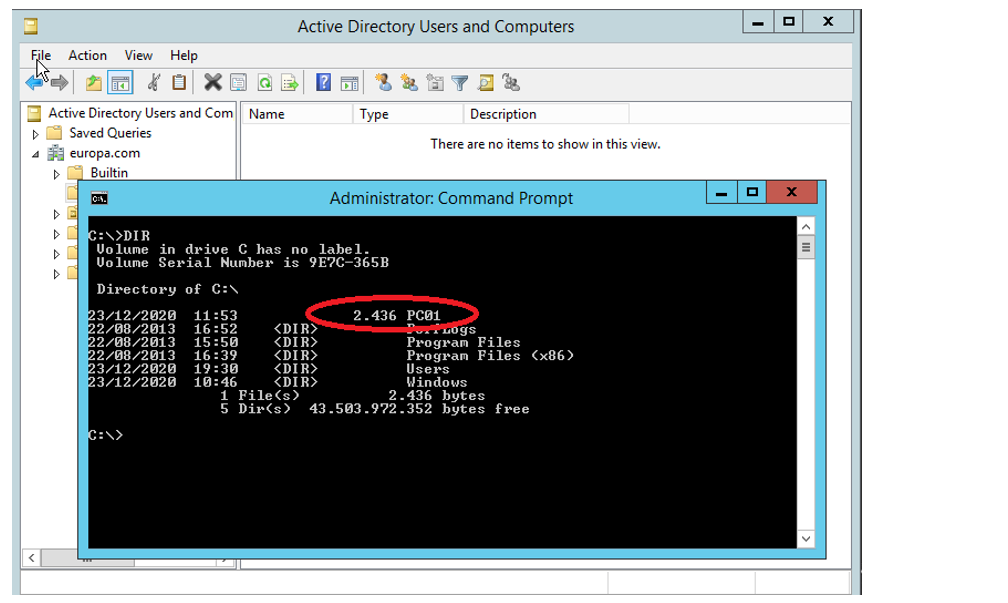Click the Command Prompt scrollbar thumb
The height and width of the screenshot is (603, 1008).
coord(806,248)
